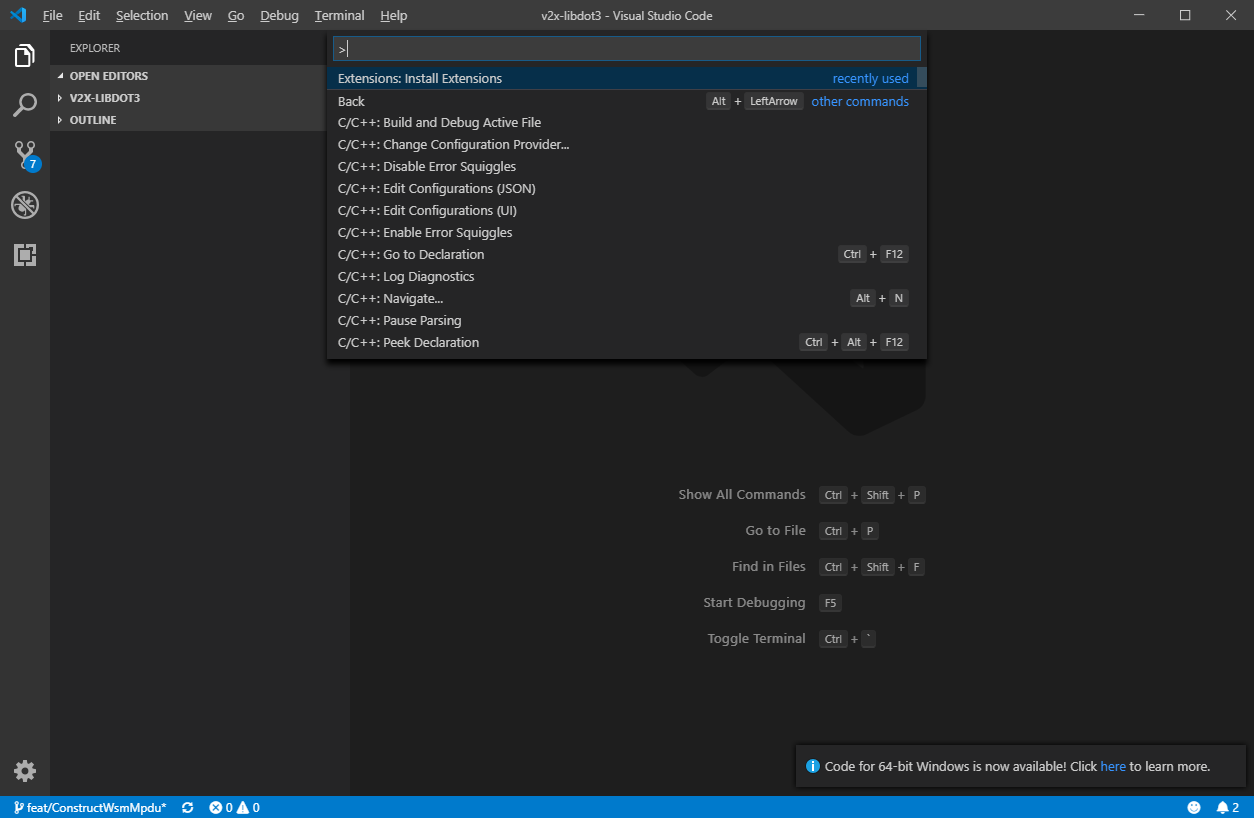Open the Search view icon
Image resolution: width=1254 pixels, height=818 pixels.
click(25, 105)
